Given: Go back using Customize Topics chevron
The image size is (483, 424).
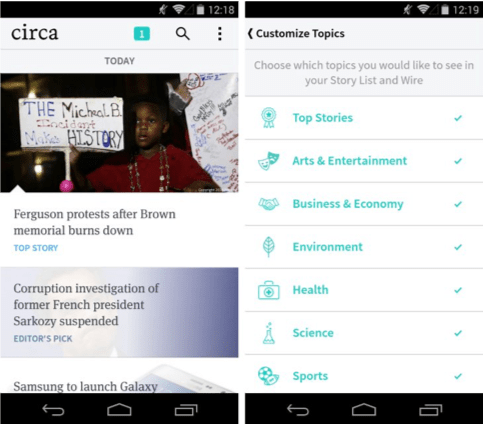Looking at the screenshot, I should click(x=250, y=34).
